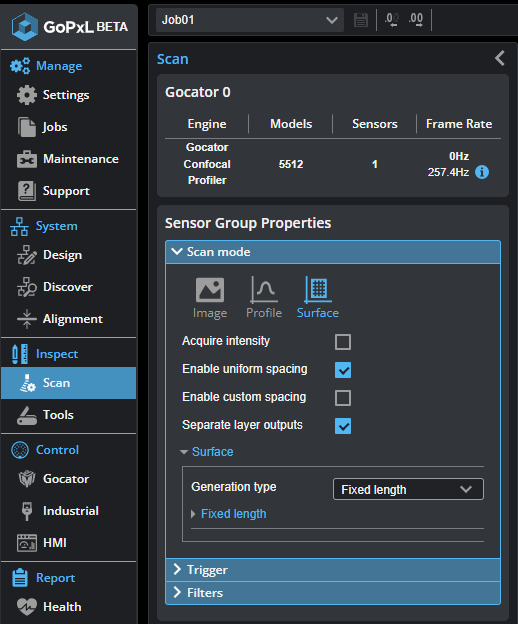Open the Job01 dropdown
This screenshot has height=624, width=518.
click(249, 20)
